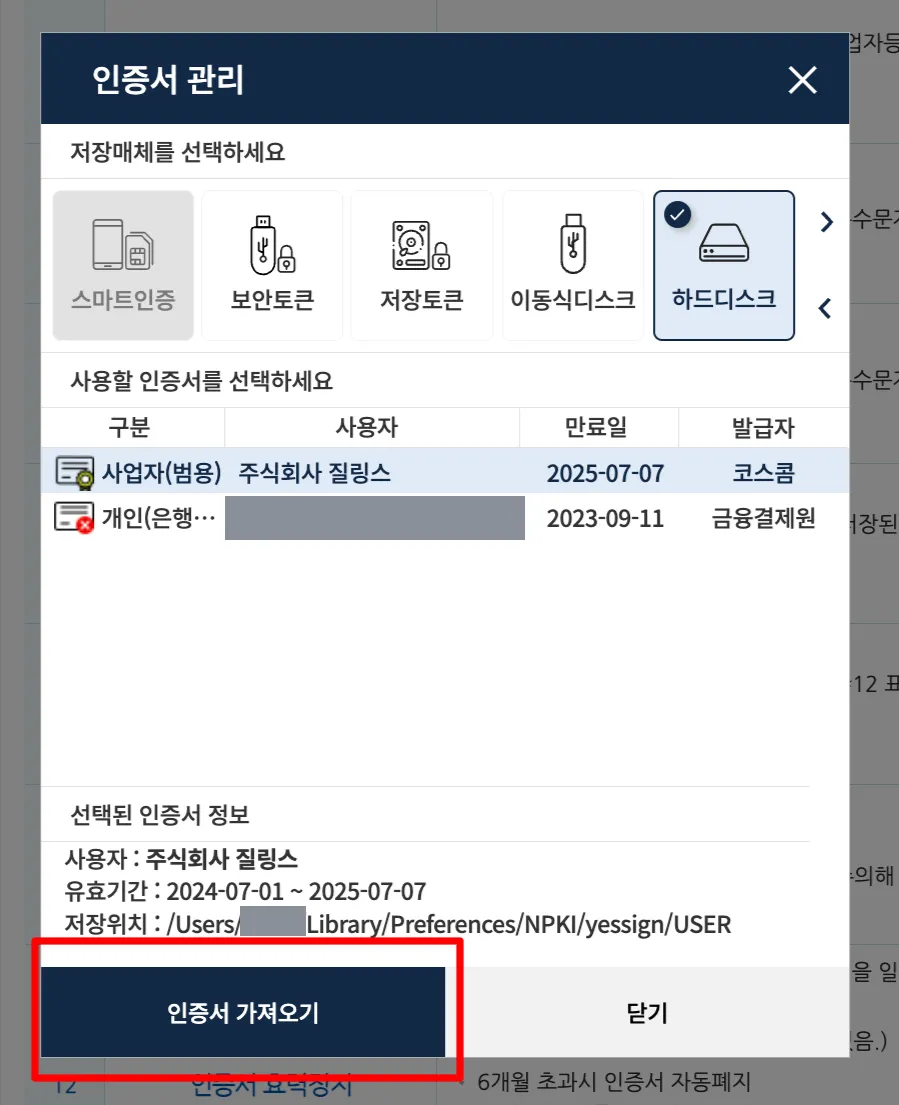Screen dimensions: 899x1105
Task: Select the expired 개인(은행… certificate row
Action: (x=445, y=518)
